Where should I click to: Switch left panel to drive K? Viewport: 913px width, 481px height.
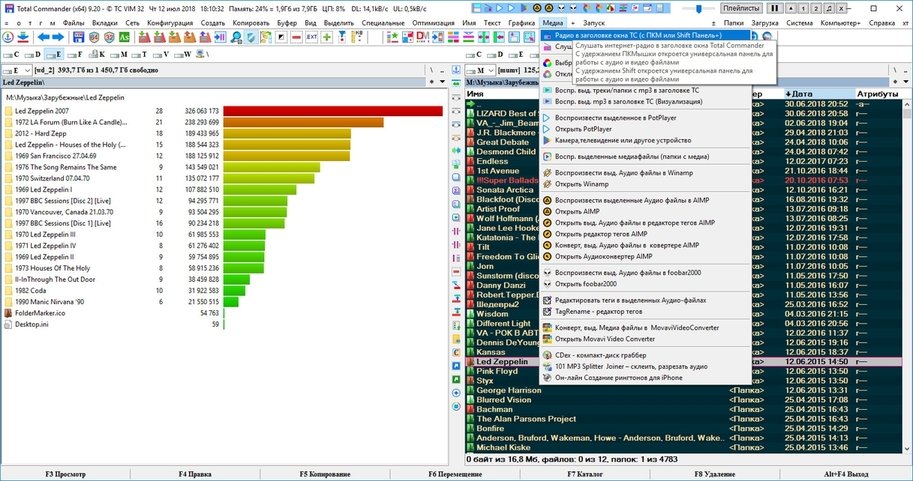tap(98, 54)
